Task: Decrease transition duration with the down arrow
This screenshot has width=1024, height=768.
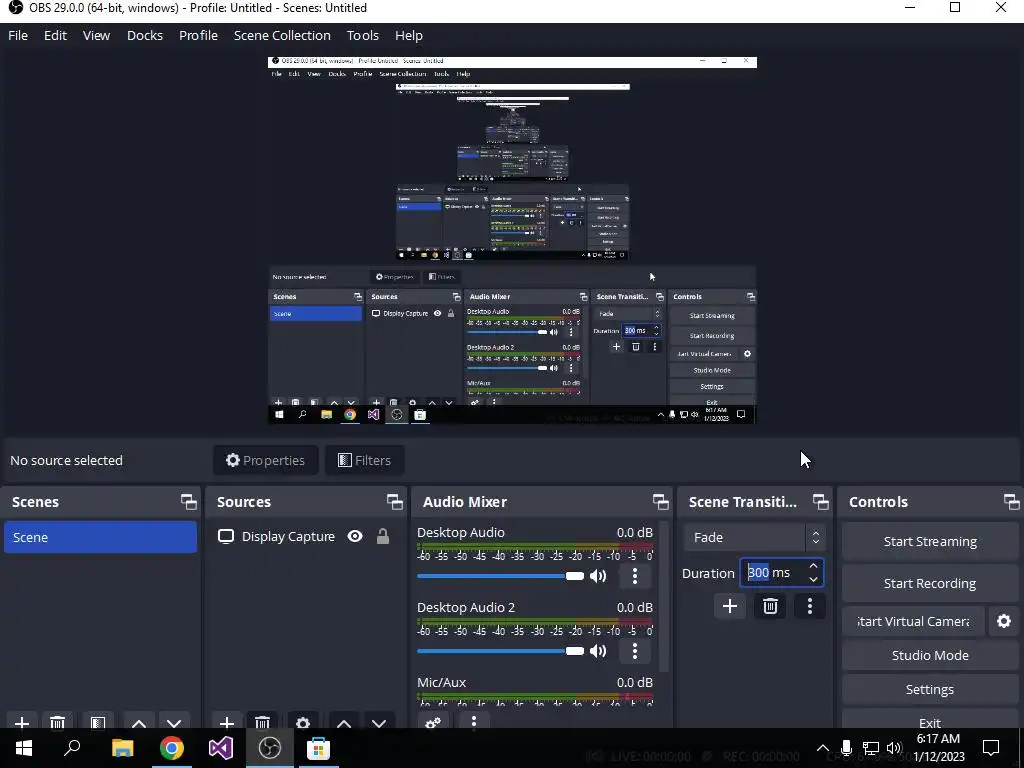Action: [814, 579]
